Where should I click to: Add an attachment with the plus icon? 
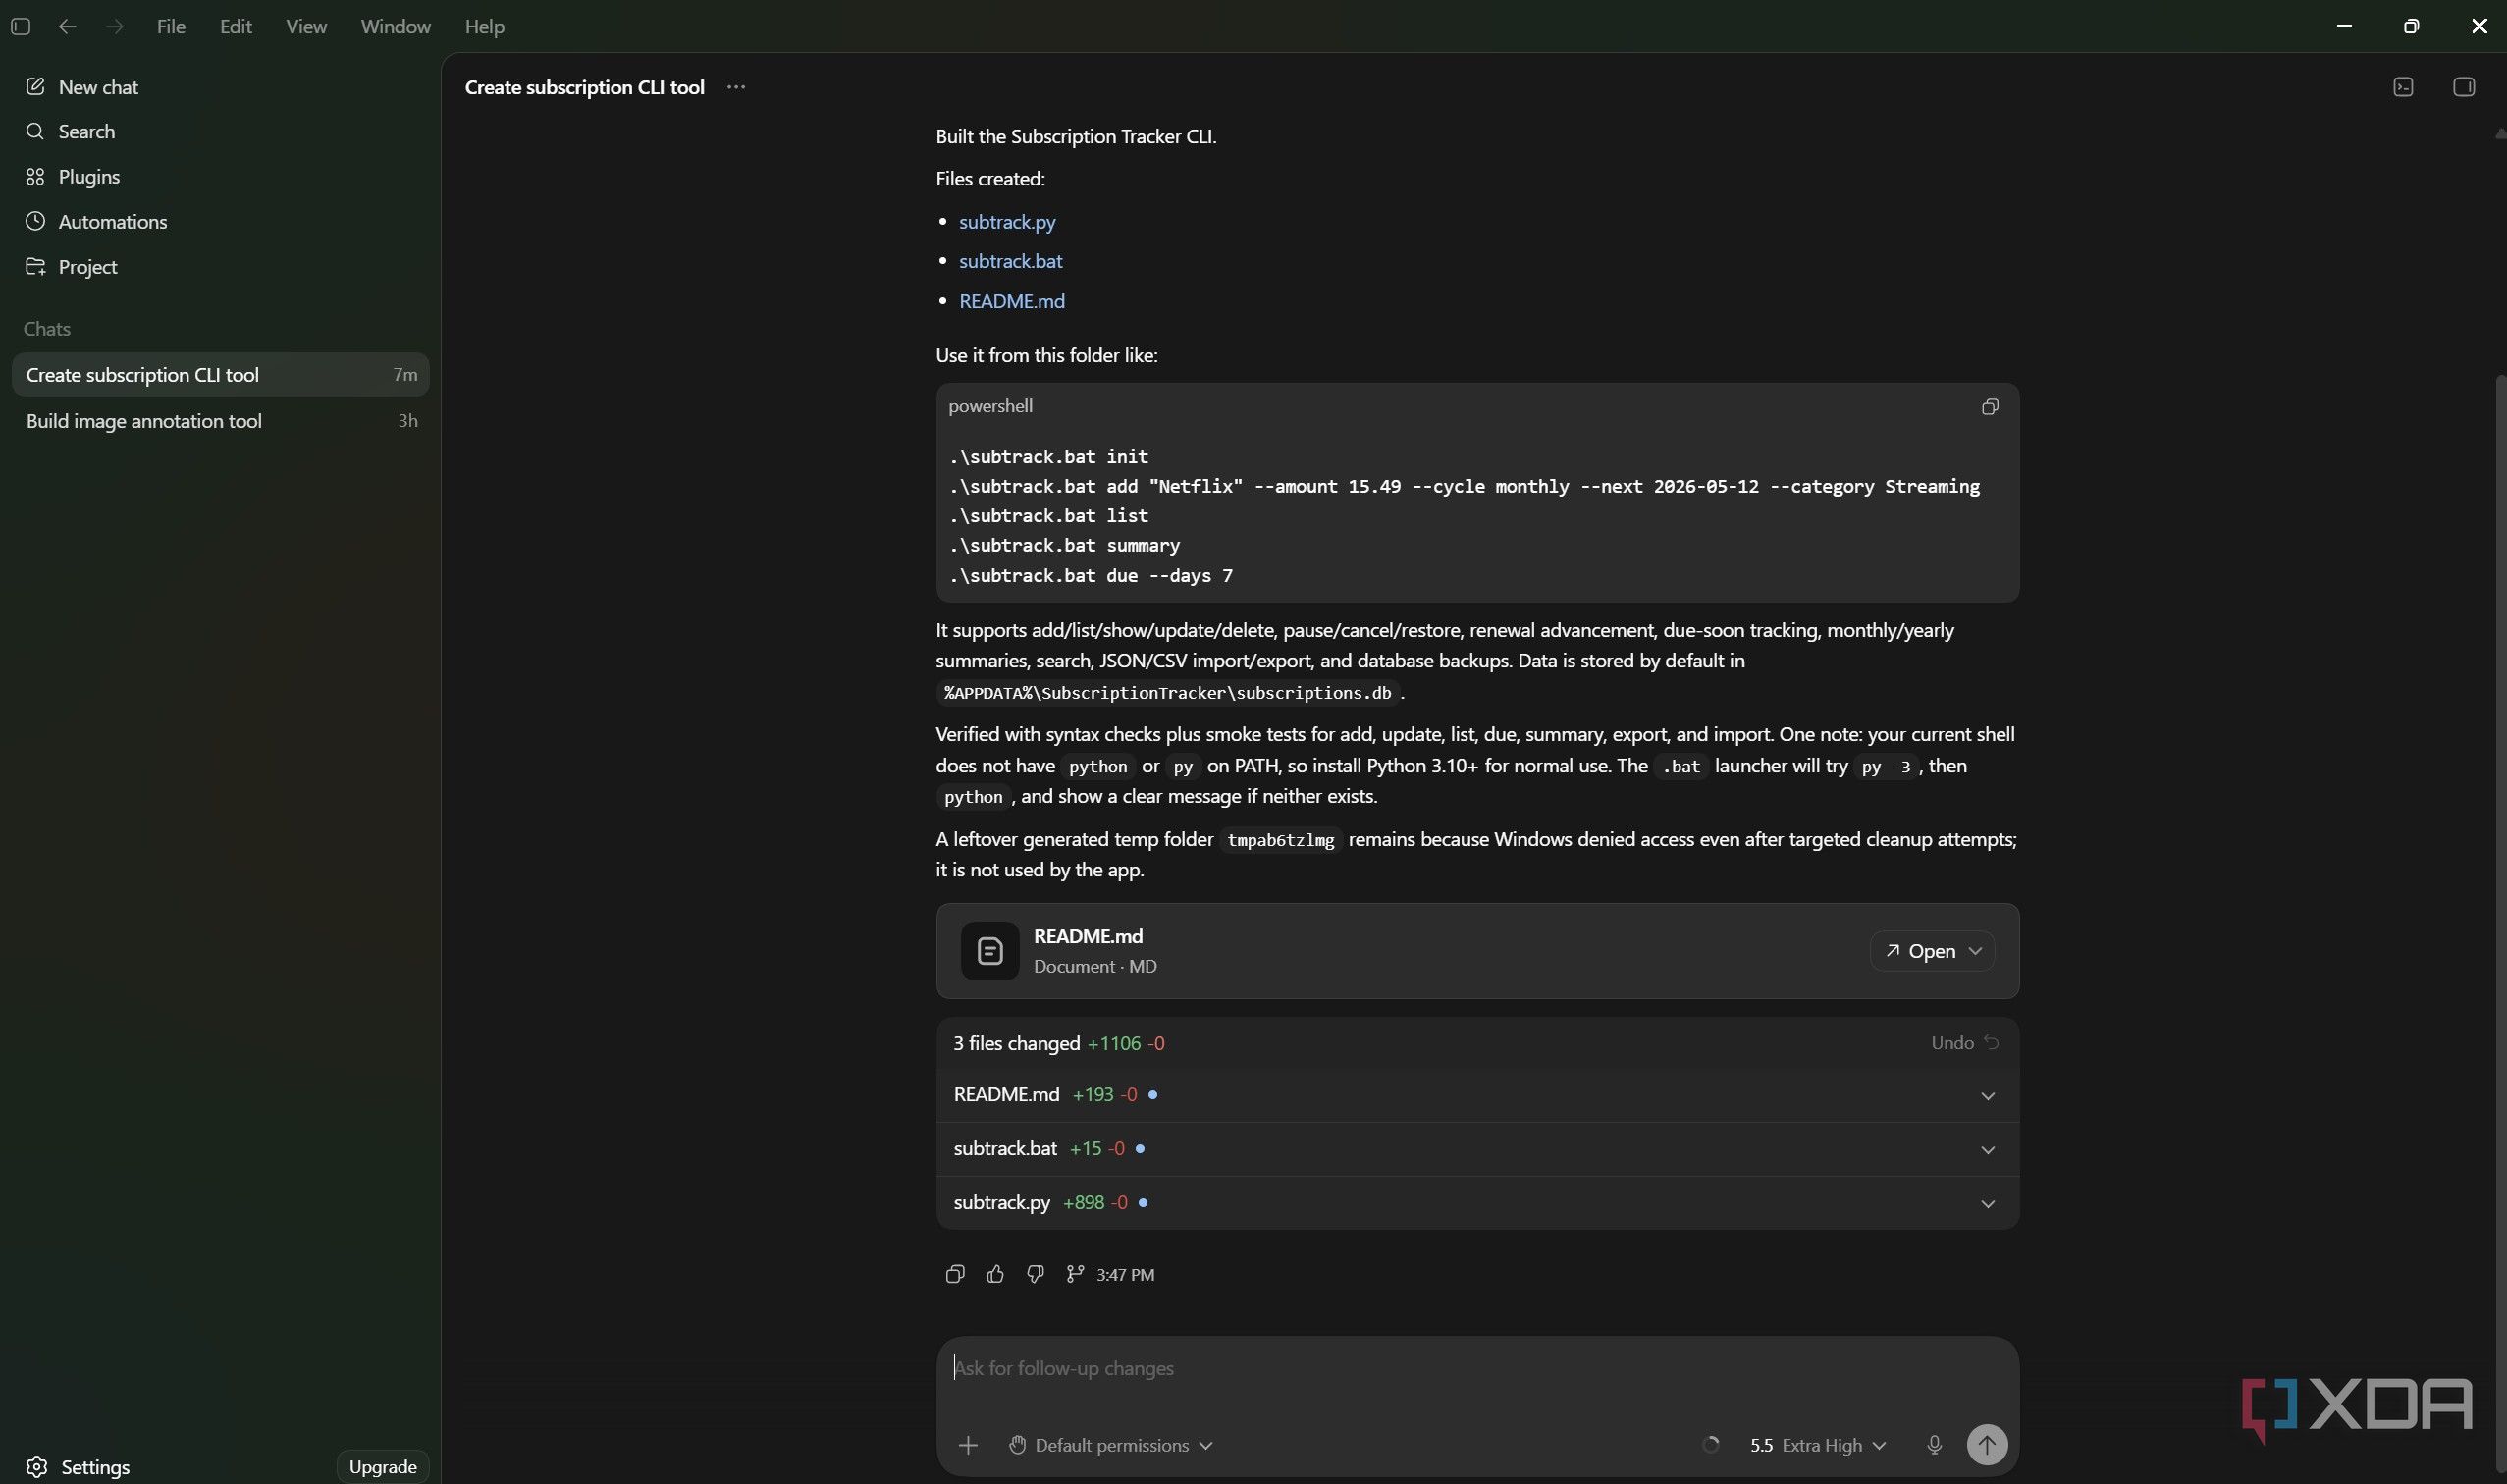(967, 1445)
